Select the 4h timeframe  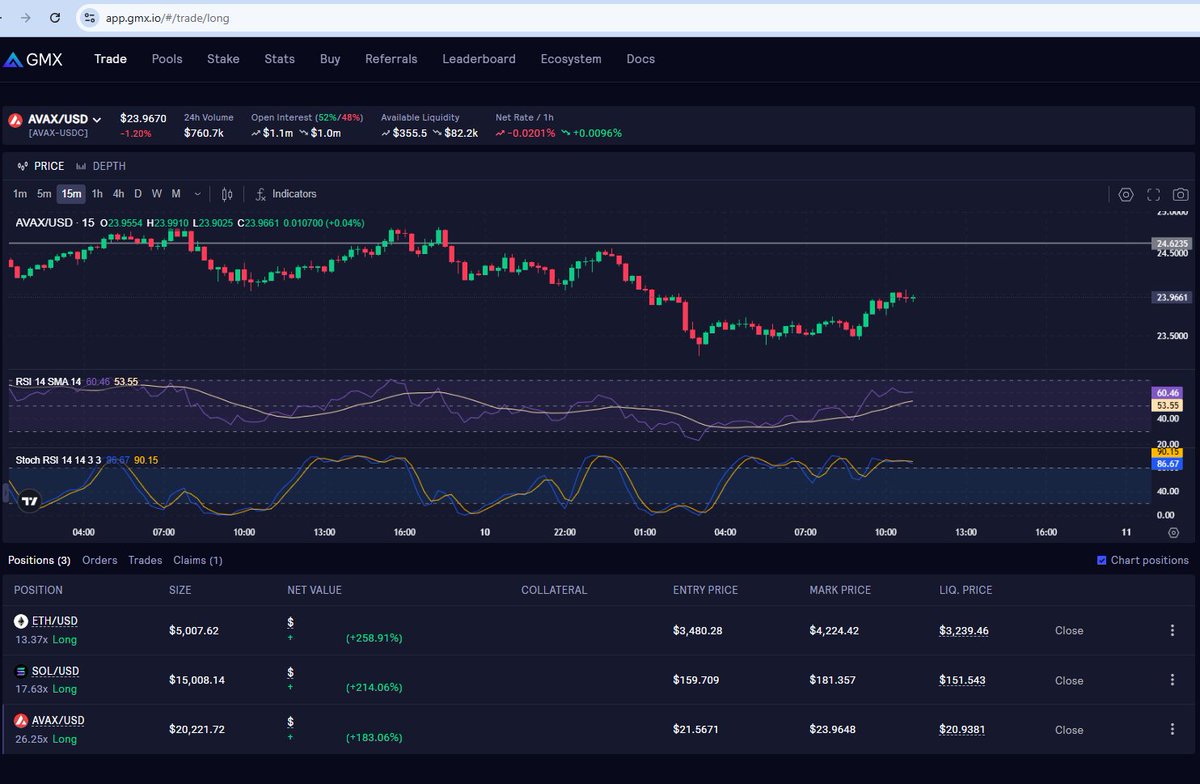pyautogui.click(x=119, y=194)
